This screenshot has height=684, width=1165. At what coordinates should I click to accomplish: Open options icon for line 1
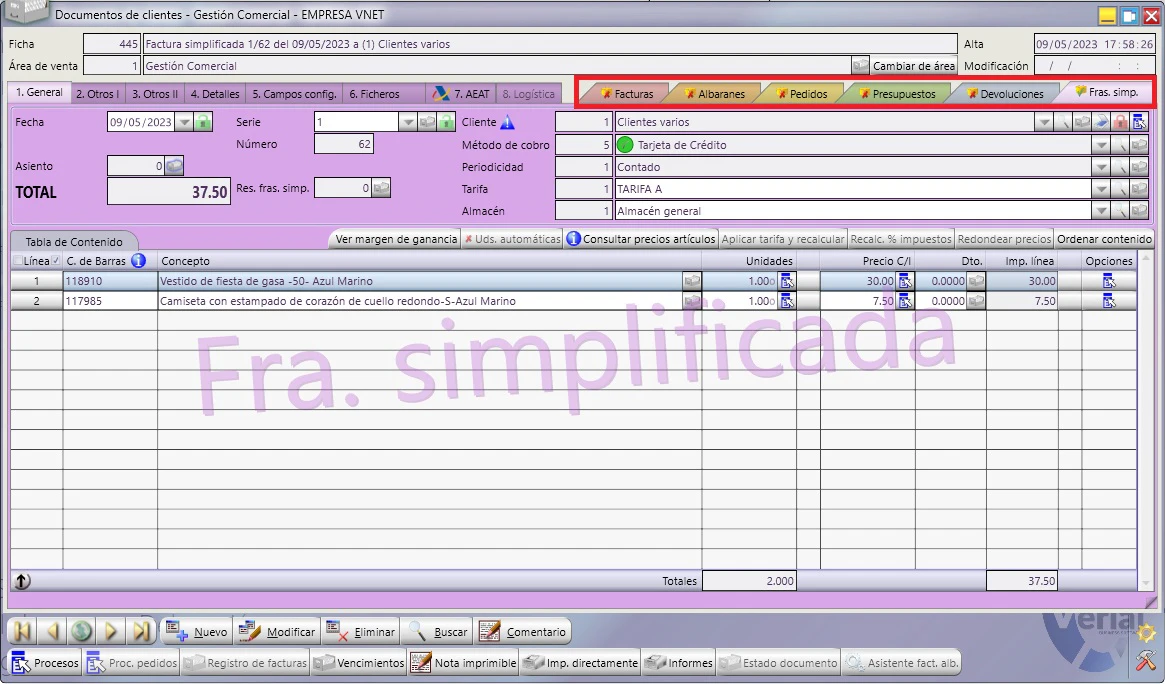pos(1109,281)
